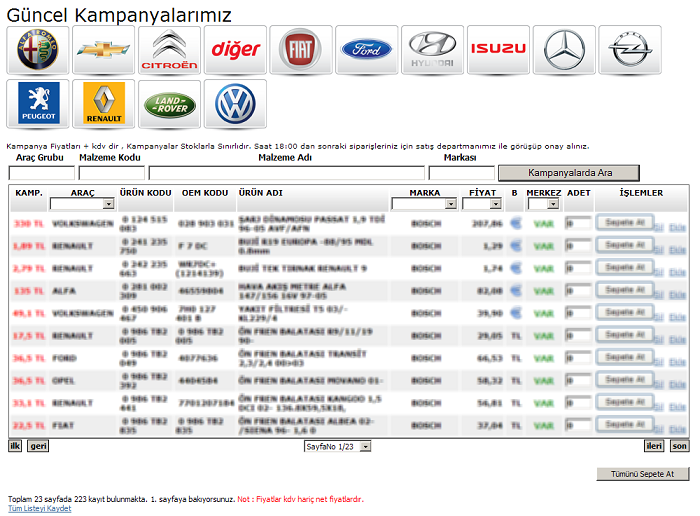
Task: Select the Chevrolet brand logo
Action: point(103,50)
